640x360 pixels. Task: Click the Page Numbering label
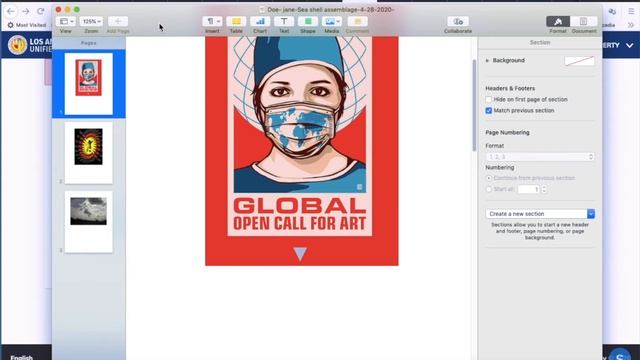pyautogui.click(x=507, y=133)
